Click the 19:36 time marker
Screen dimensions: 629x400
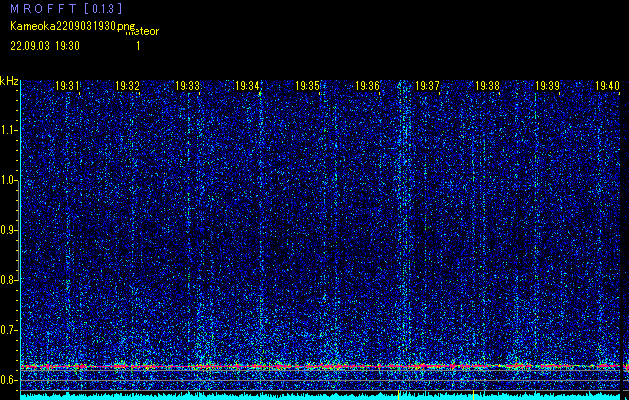[367, 85]
